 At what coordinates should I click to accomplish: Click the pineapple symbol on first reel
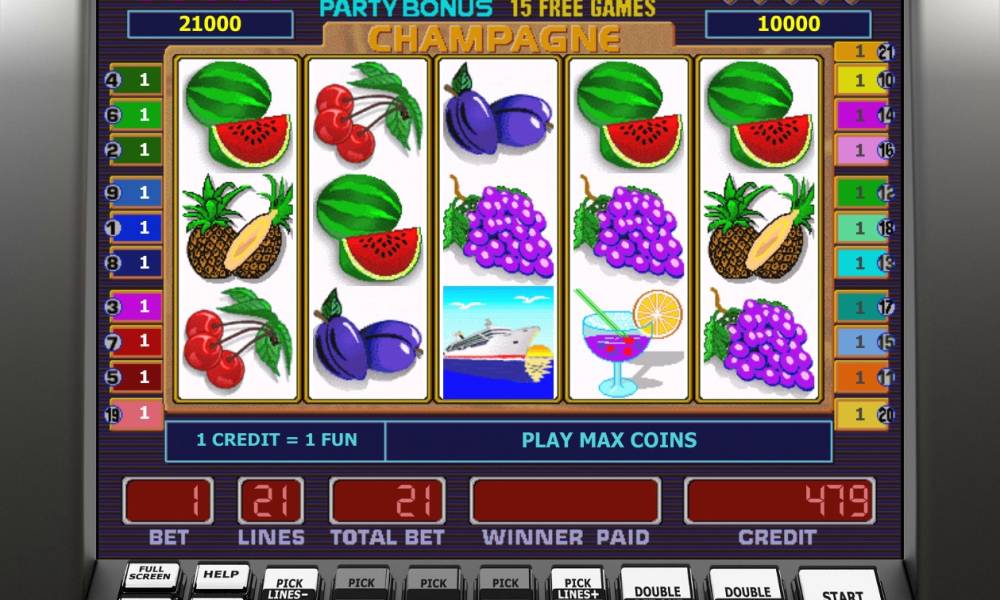238,228
